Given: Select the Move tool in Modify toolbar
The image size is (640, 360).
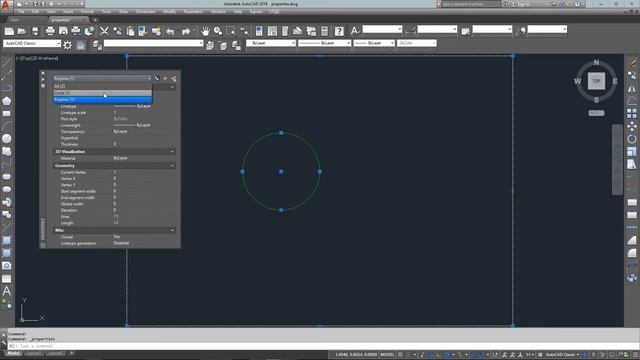Looking at the screenshot, I should pyautogui.click(x=632, y=126).
